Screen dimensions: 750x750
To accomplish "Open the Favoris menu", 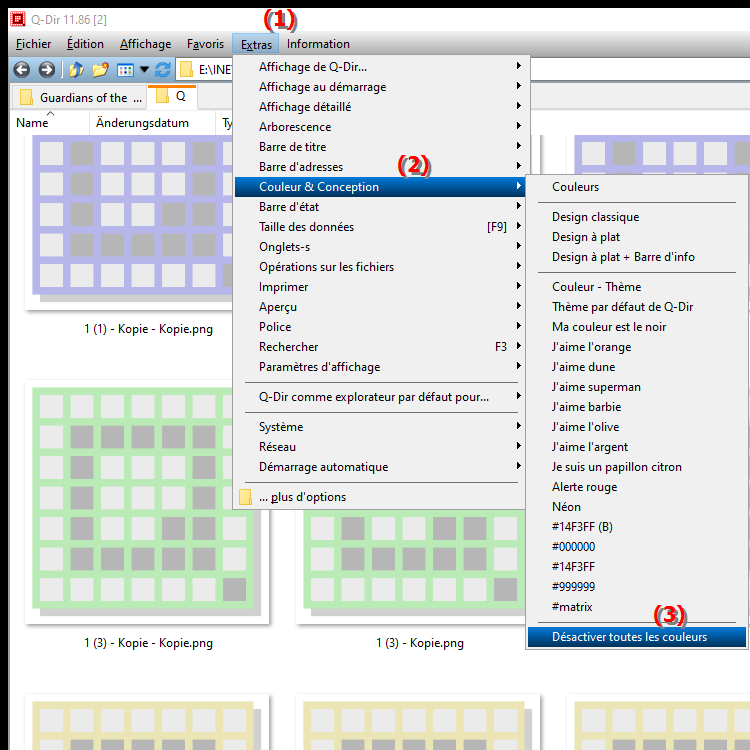I will pos(205,44).
